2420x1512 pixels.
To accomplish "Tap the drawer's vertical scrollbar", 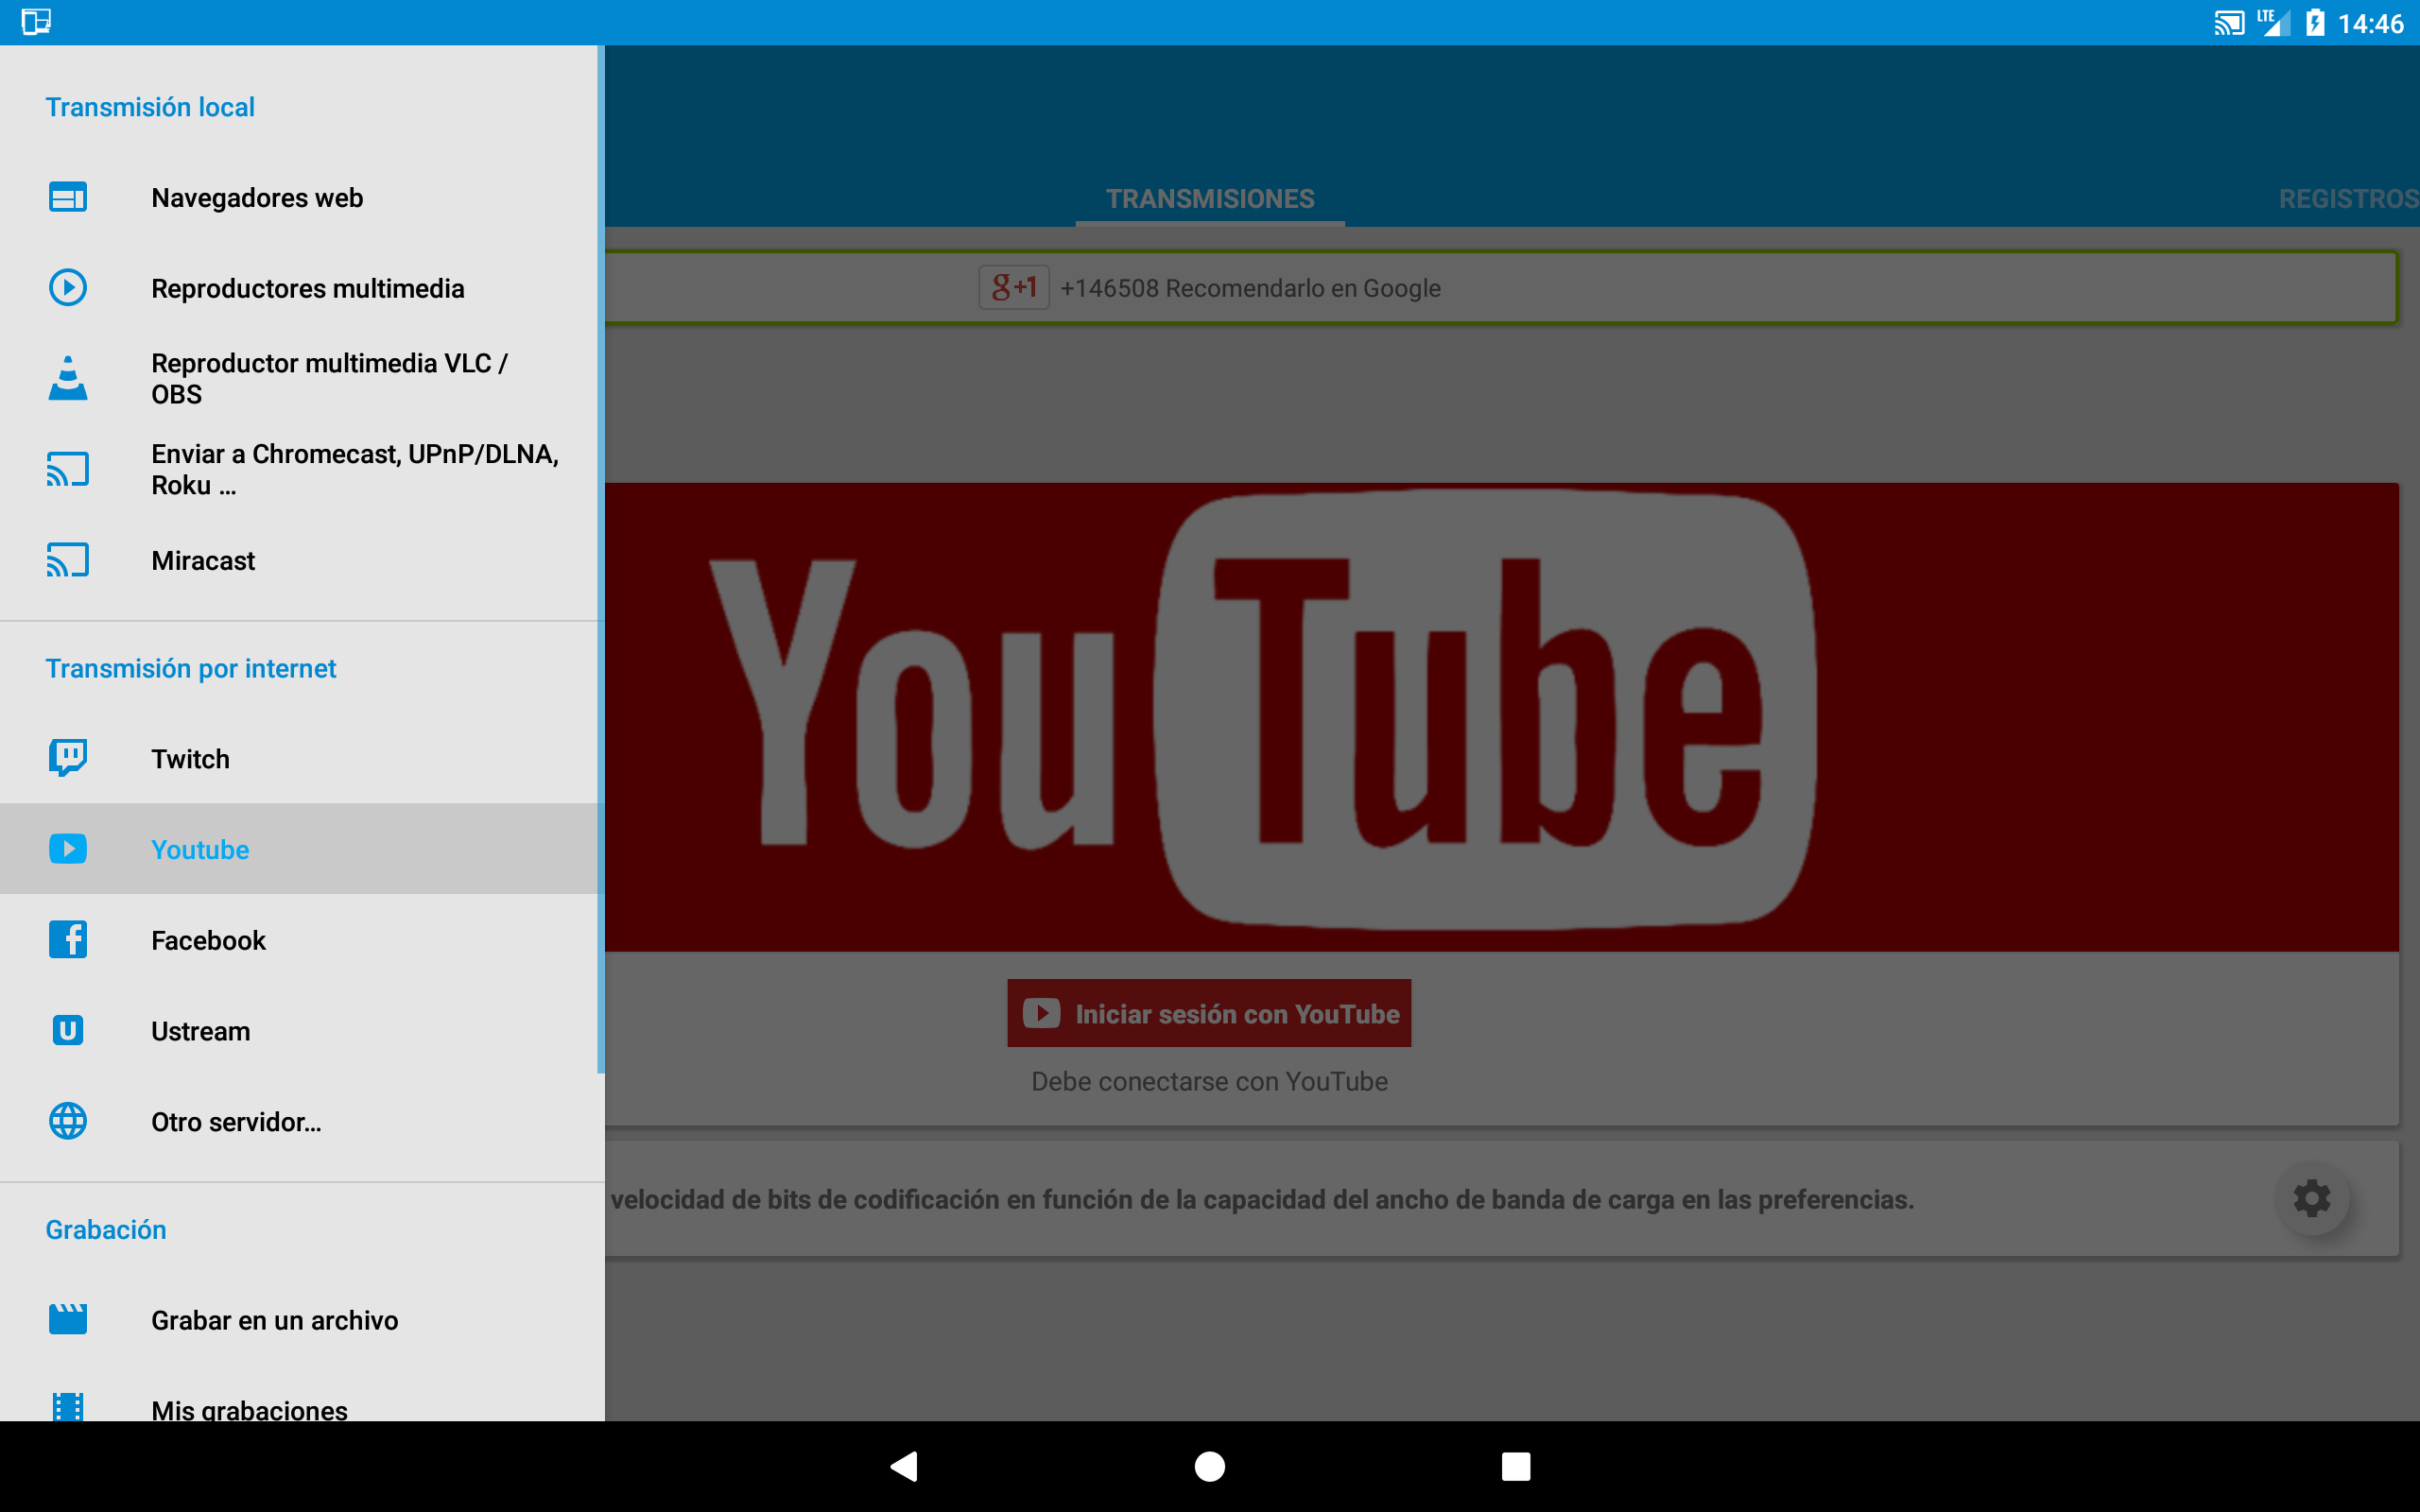I will [601, 560].
